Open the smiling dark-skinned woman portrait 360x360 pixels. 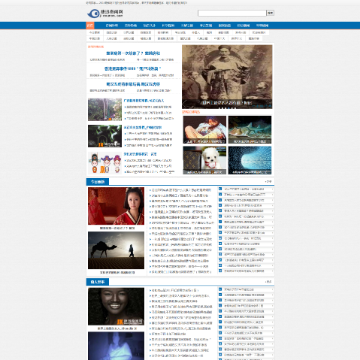tap(116, 307)
